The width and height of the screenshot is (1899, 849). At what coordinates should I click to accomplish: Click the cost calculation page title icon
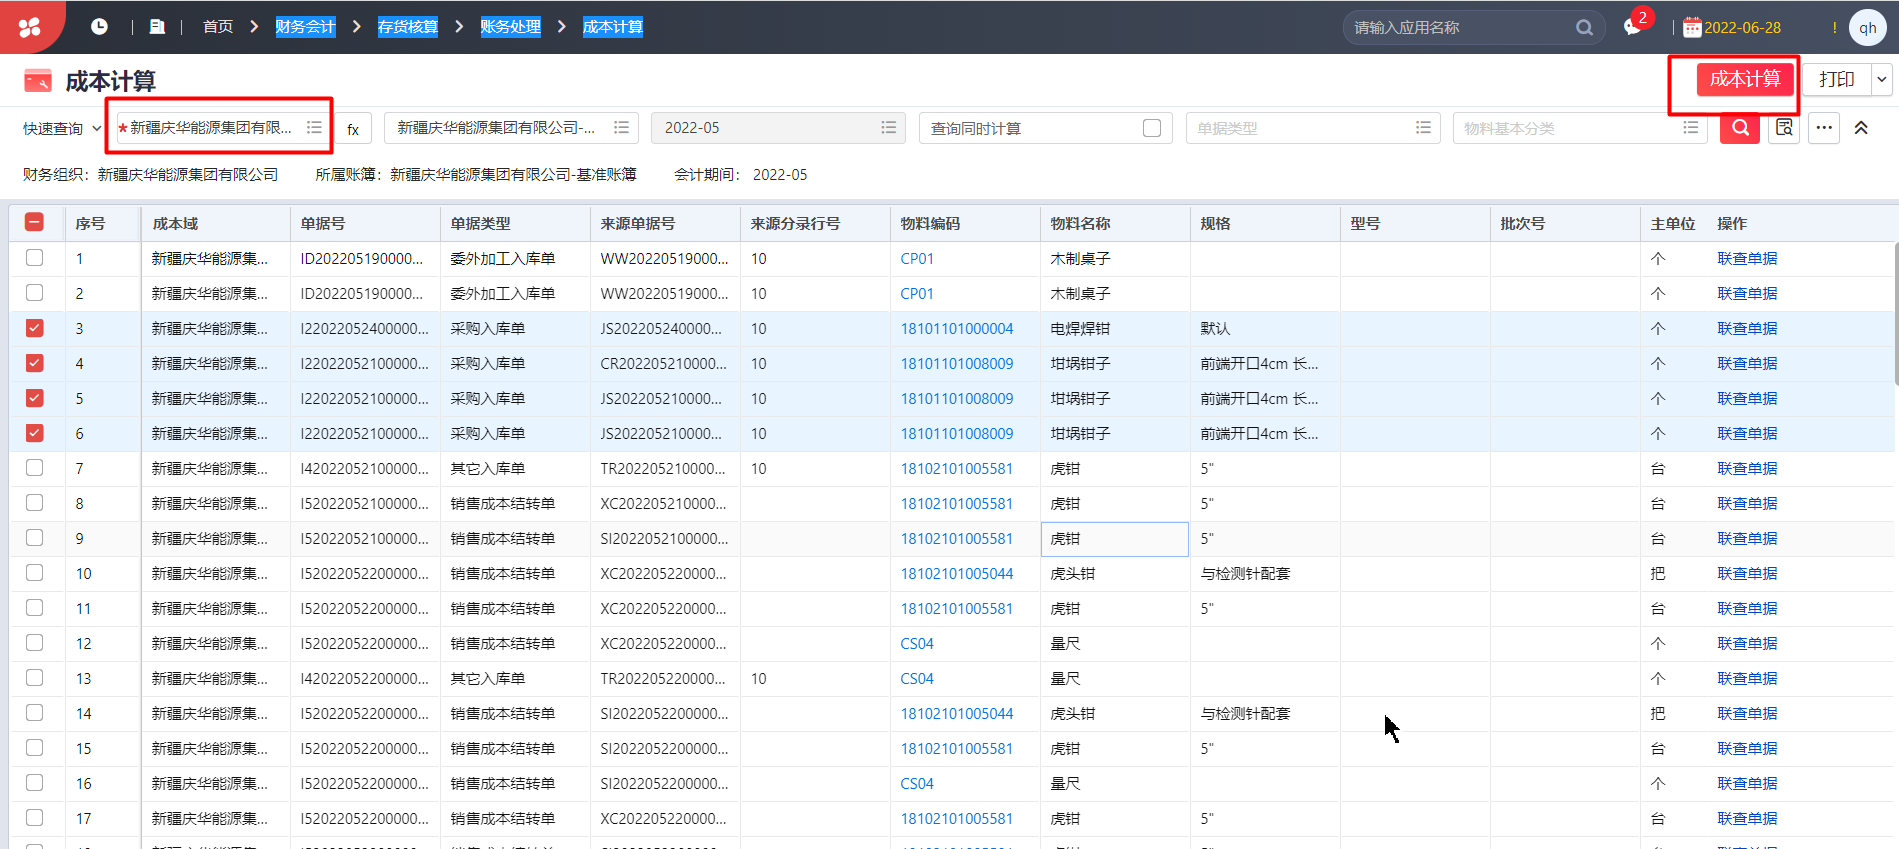(38, 81)
